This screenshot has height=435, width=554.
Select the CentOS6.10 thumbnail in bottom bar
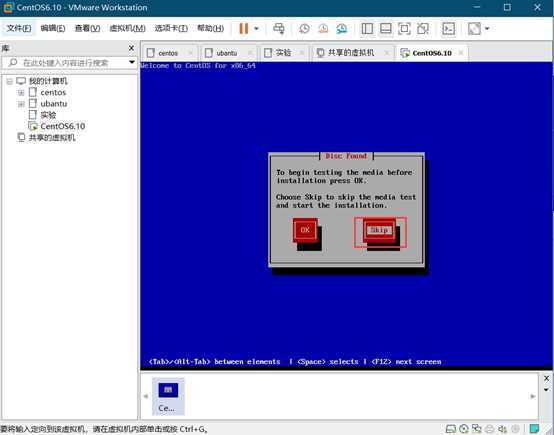point(168,396)
